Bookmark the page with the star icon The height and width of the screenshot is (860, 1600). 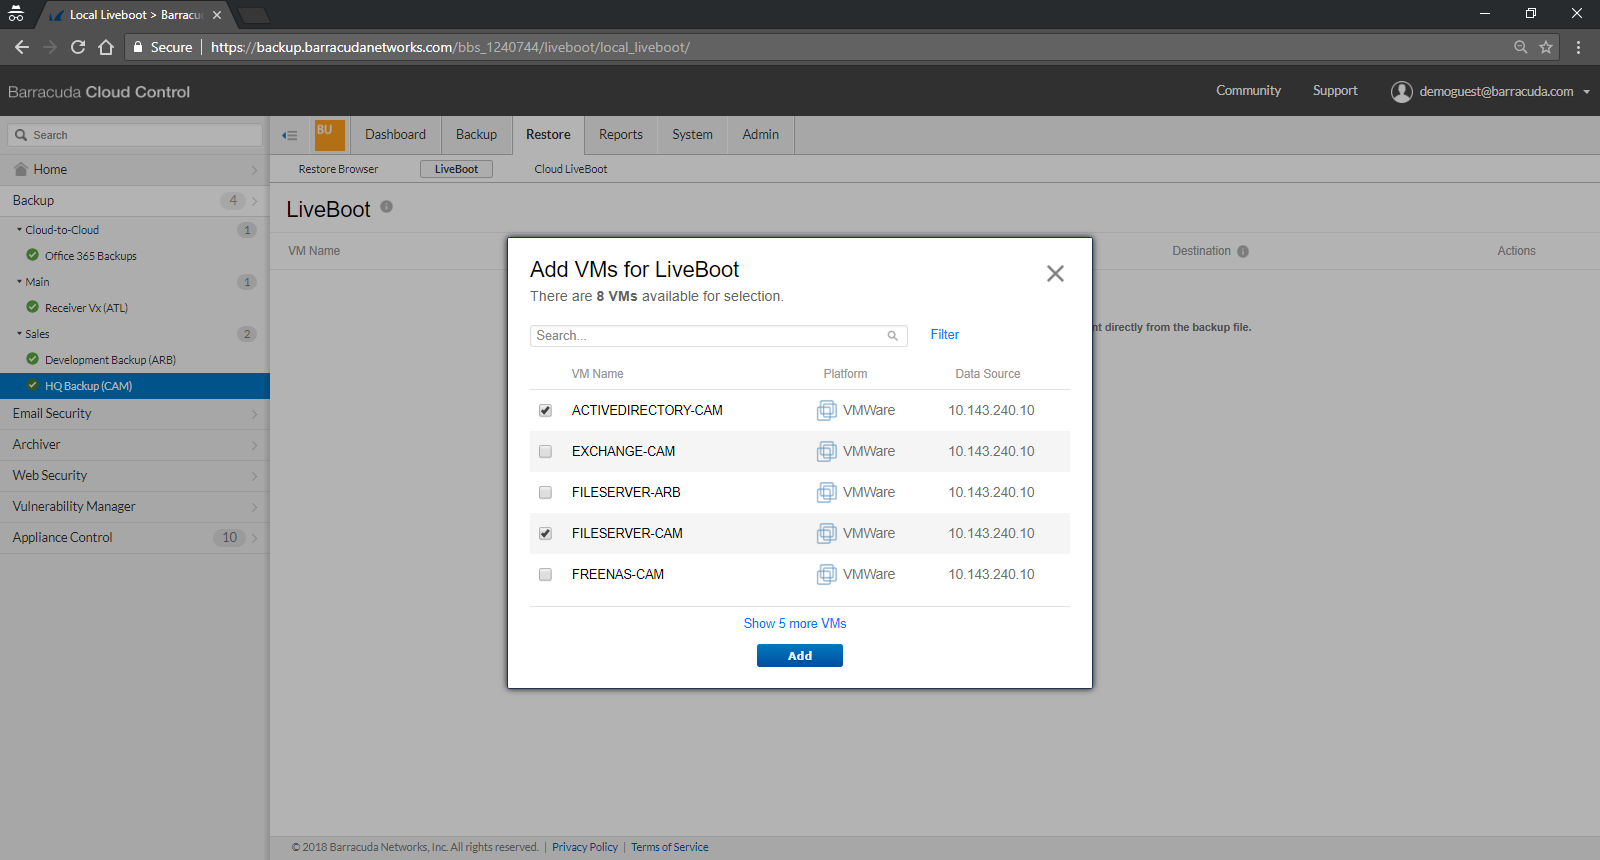[x=1546, y=47]
